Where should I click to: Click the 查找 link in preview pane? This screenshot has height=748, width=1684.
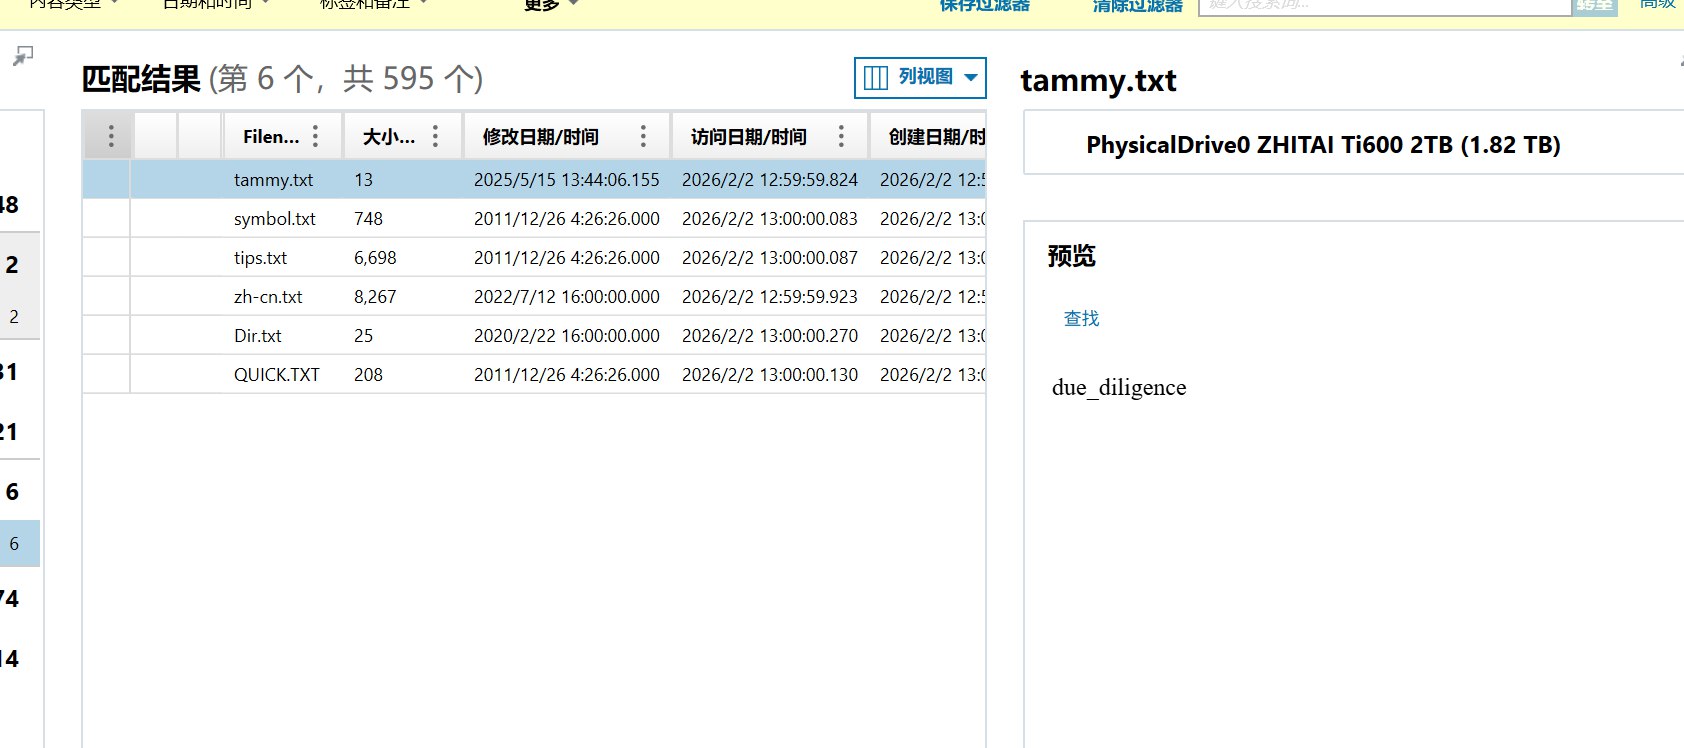click(x=1081, y=318)
